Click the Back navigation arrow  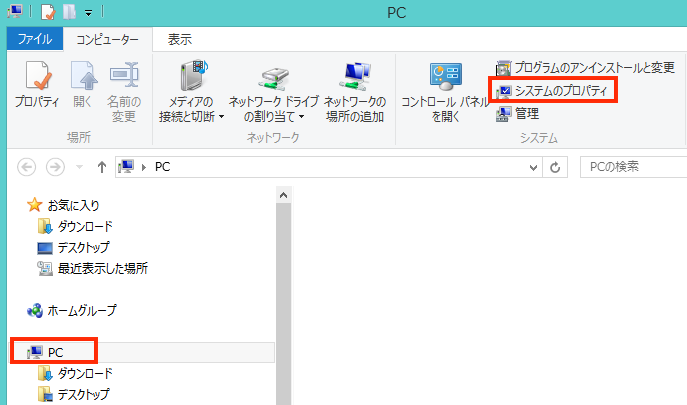coord(26,167)
